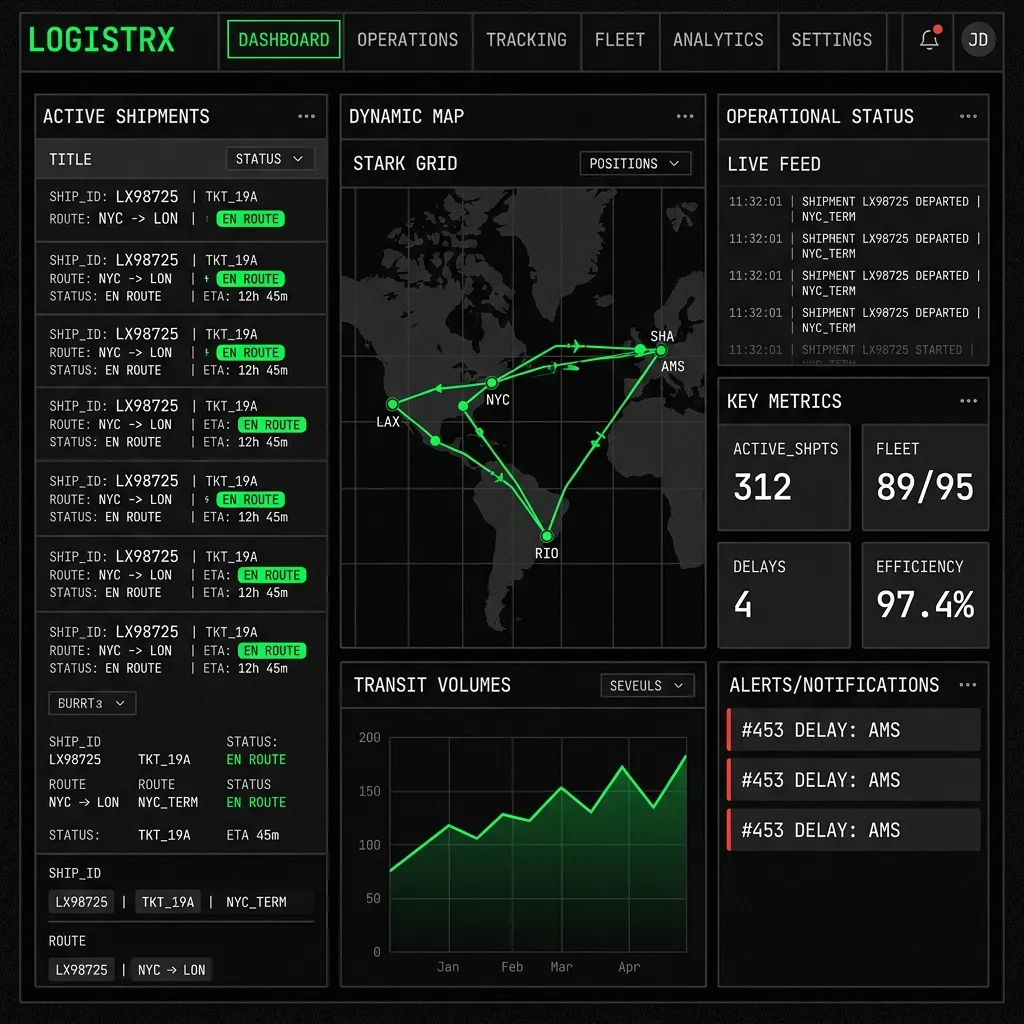This screenshot has width=1024, height=1024.
Task: Click the LAX node on the map
Action: tap(392, 404)
